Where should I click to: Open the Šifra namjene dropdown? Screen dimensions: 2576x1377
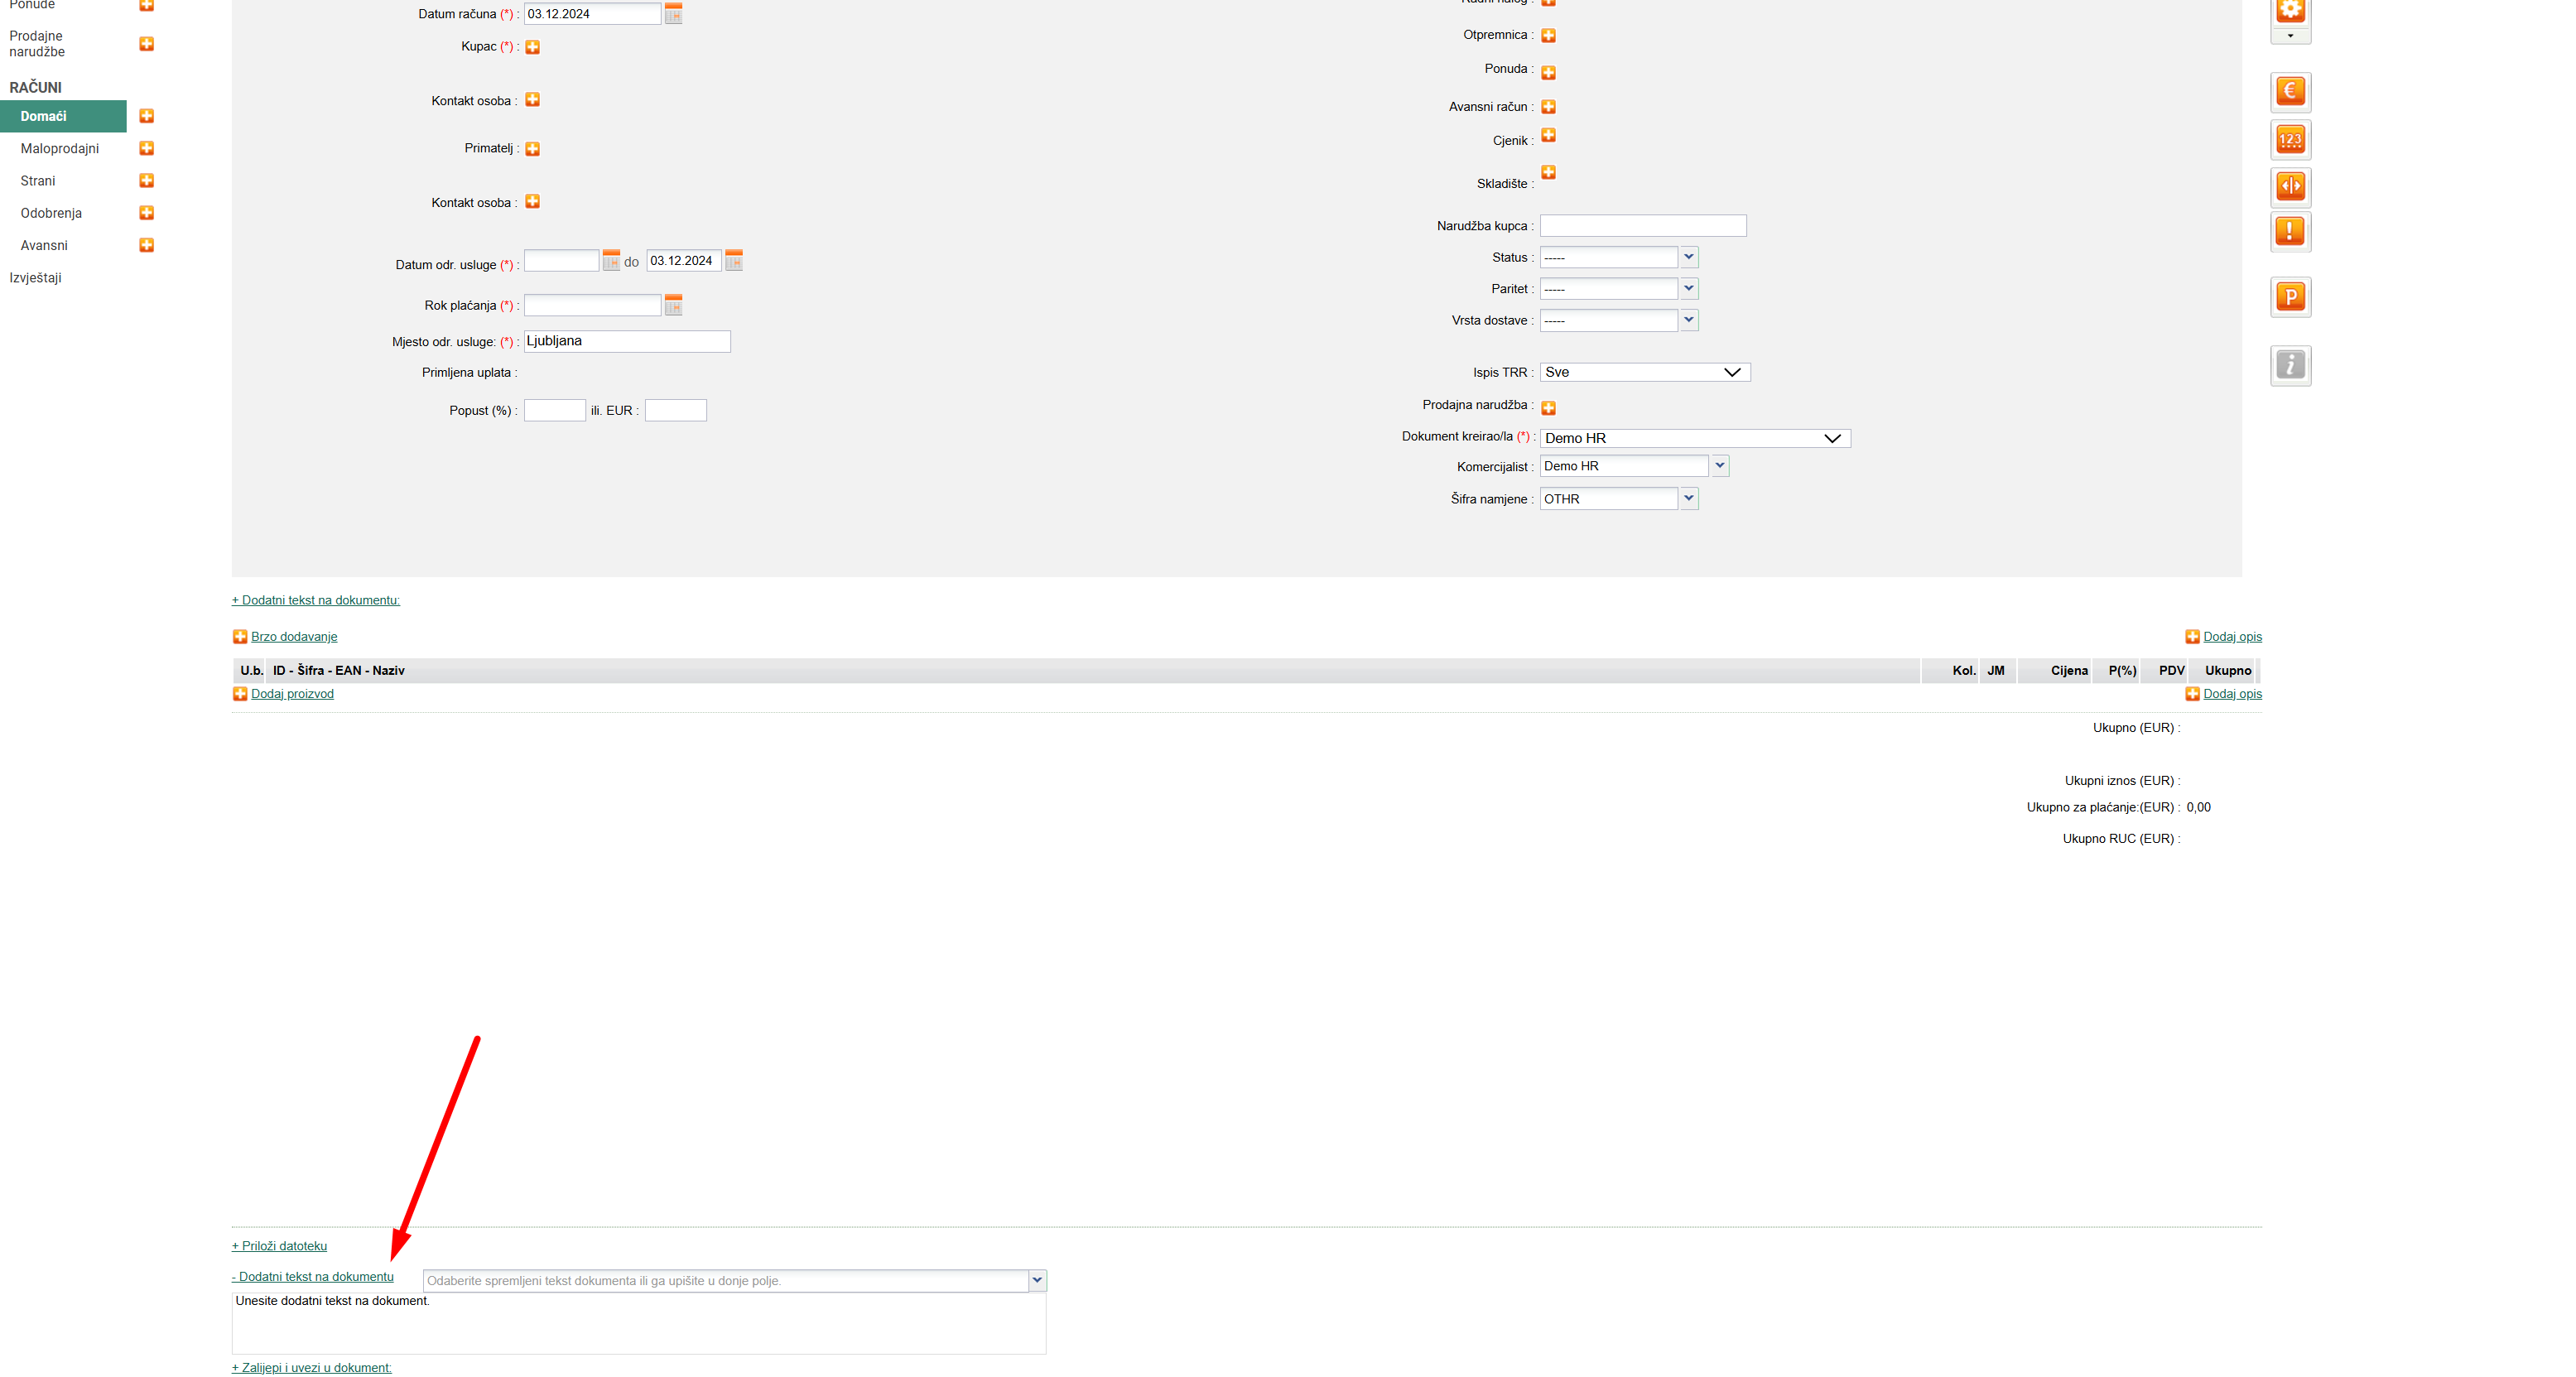pos(1689,498)
